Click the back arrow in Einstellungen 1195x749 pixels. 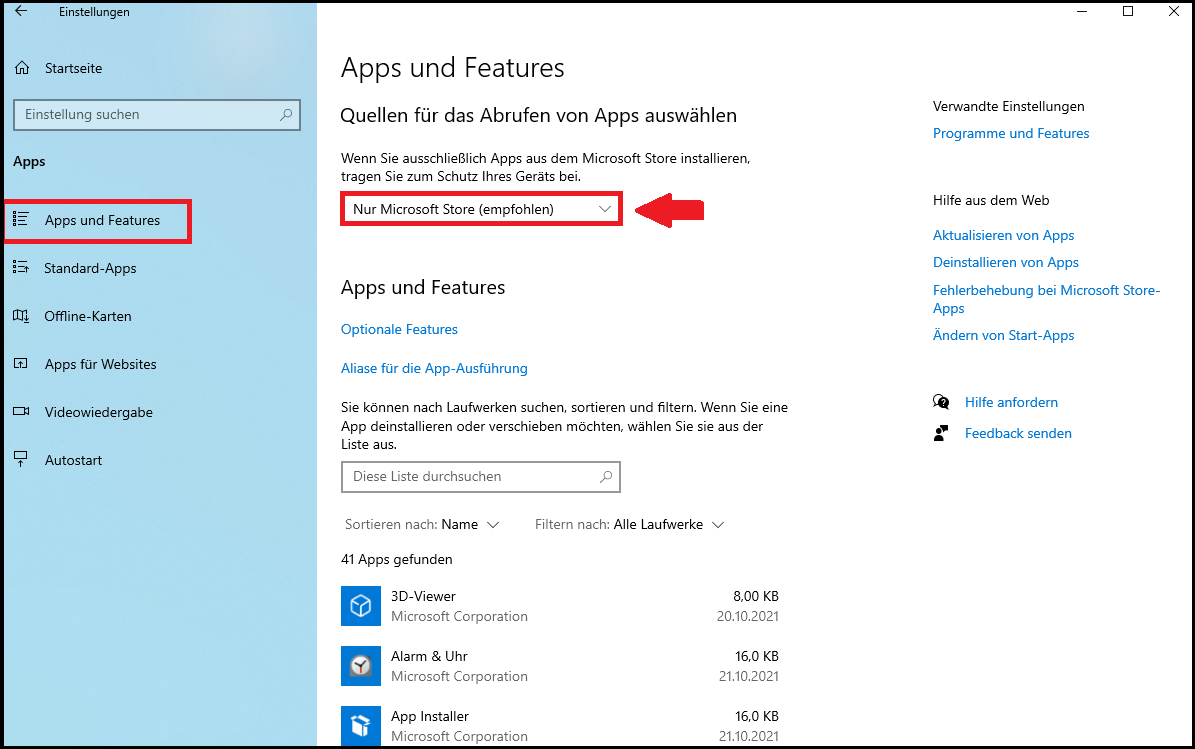point(21,11)
